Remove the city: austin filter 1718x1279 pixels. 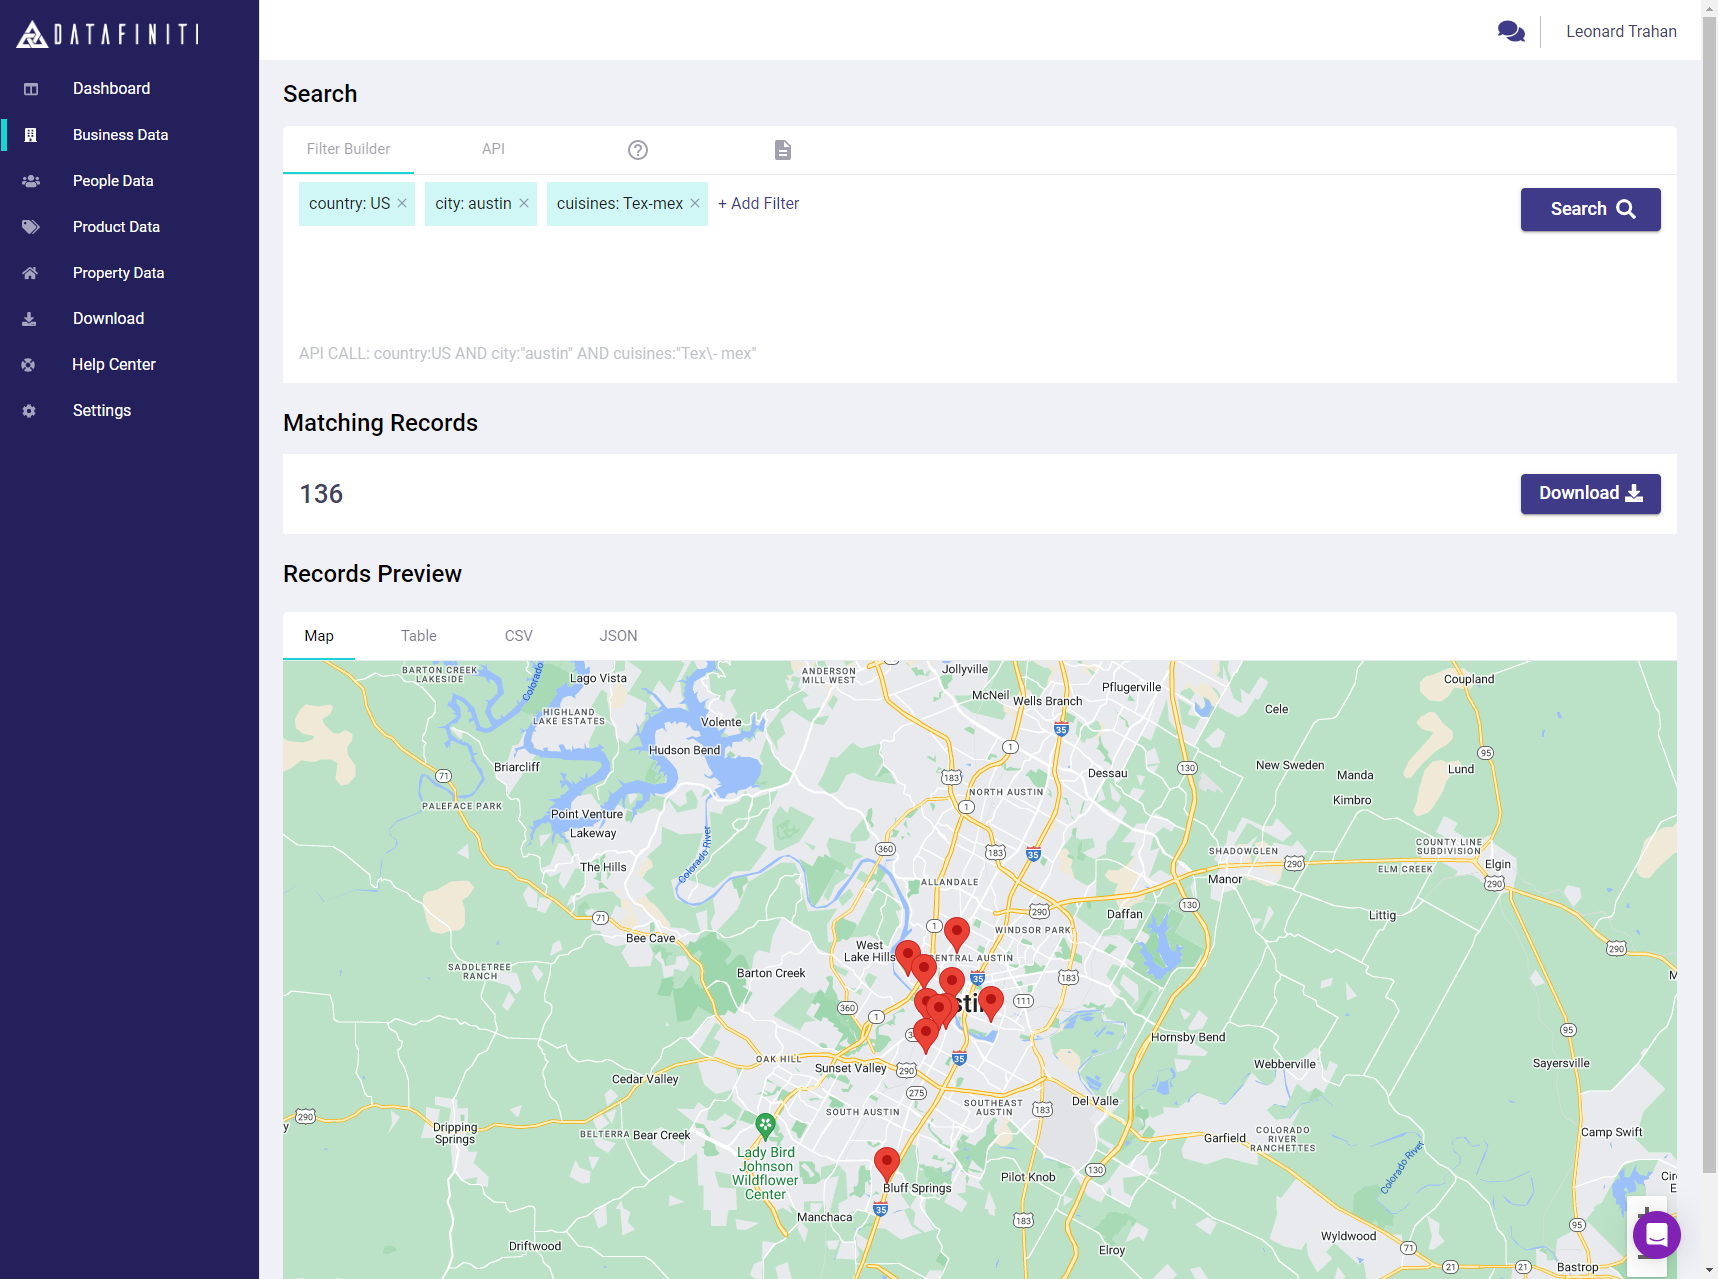tap(524, 203)
